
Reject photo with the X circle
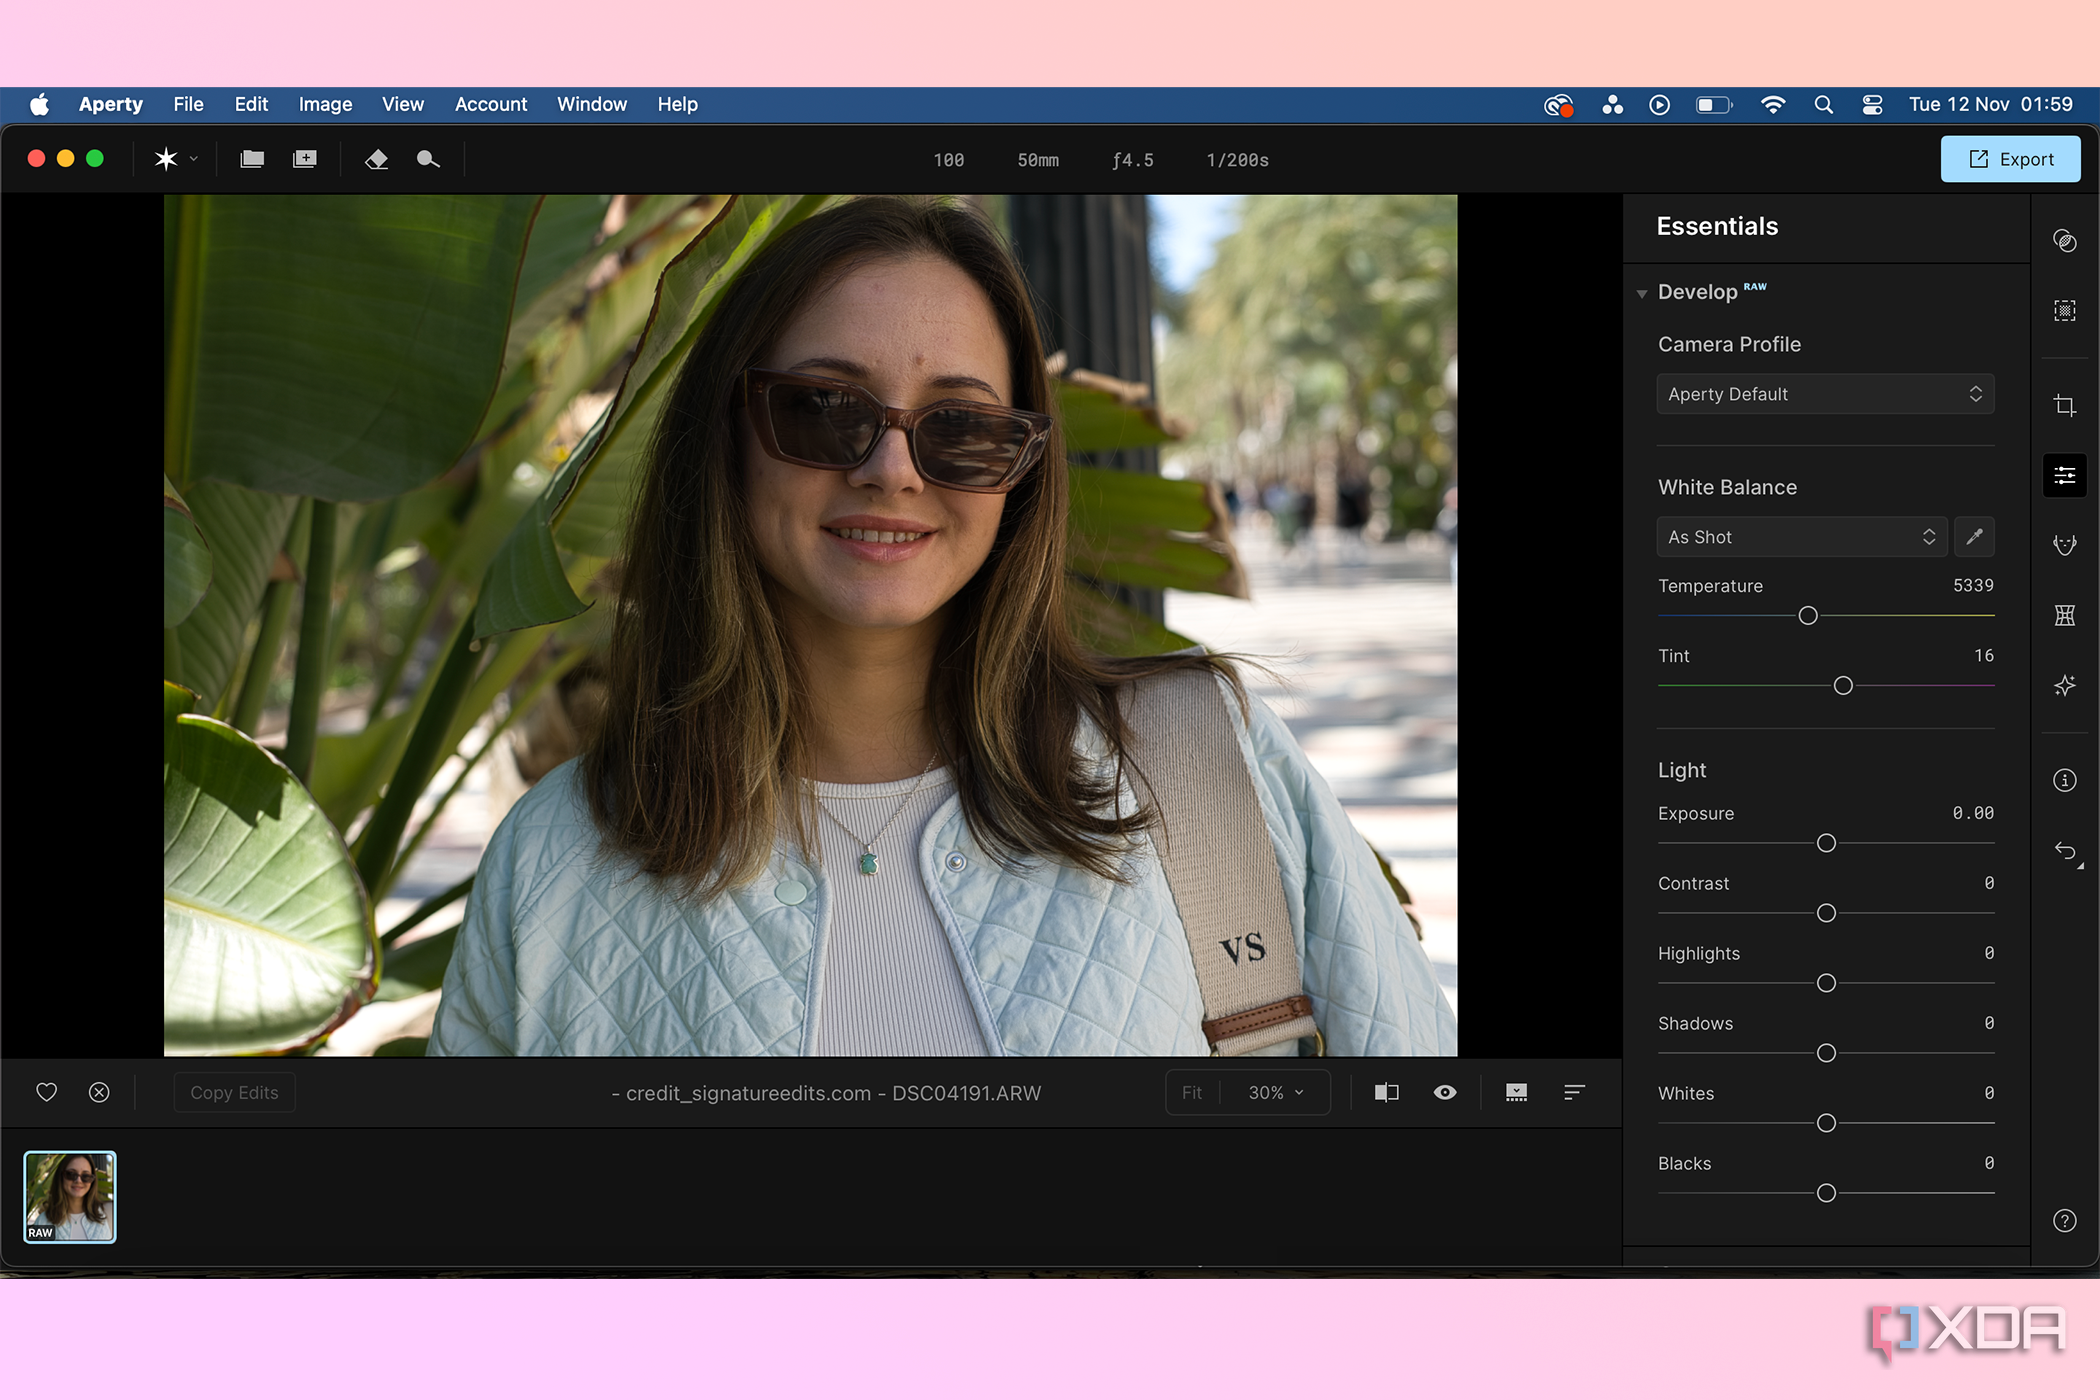point(99,1092)
